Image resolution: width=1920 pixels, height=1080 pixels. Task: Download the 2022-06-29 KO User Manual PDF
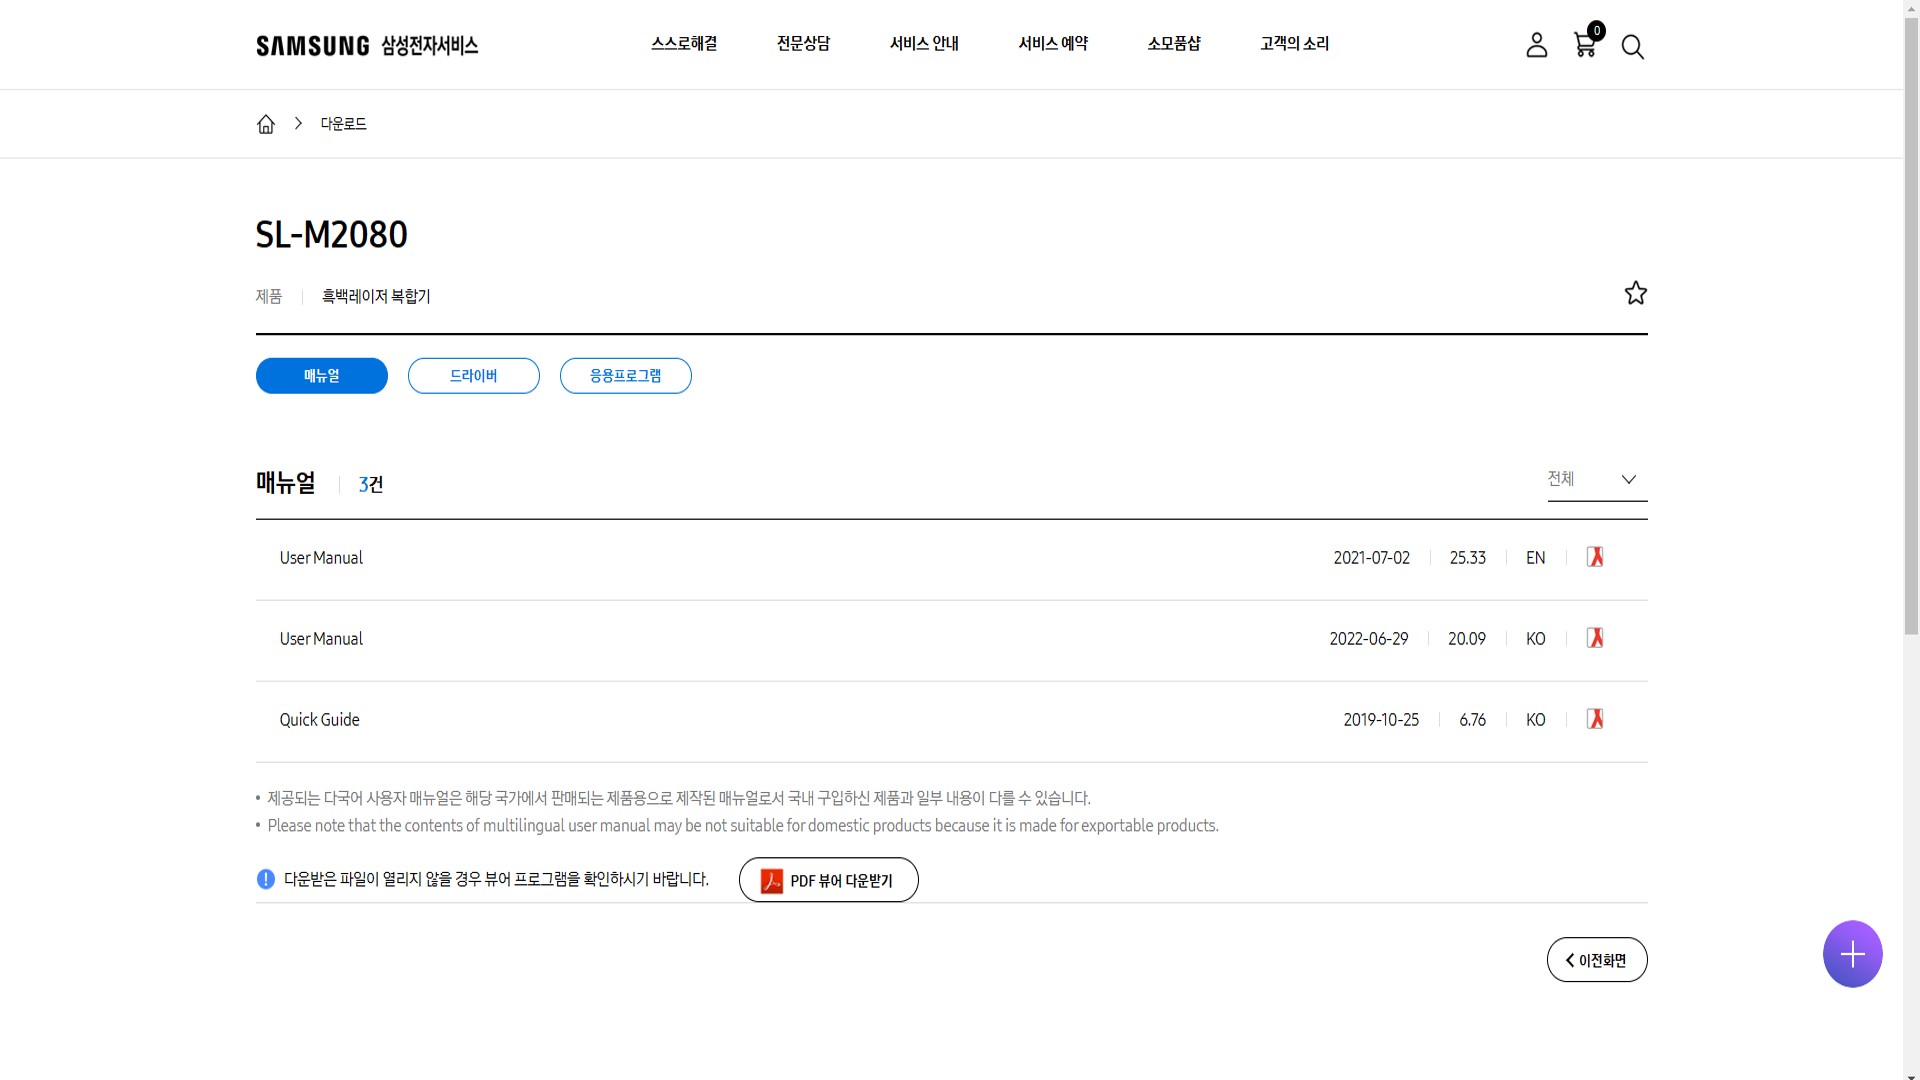click(1595, 638)
